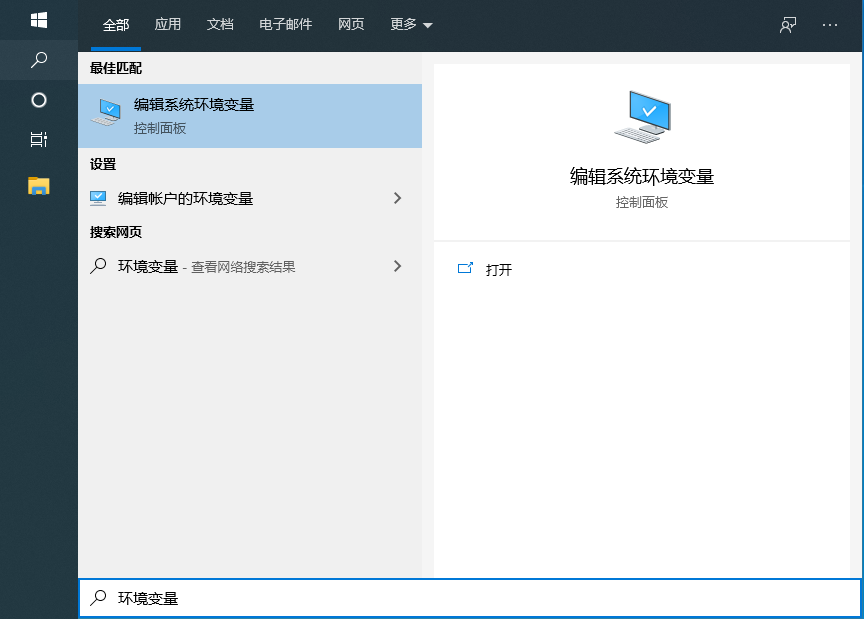
Task: Expand arrow for 环境变量 web search
Action: click(x=397, y=266)
